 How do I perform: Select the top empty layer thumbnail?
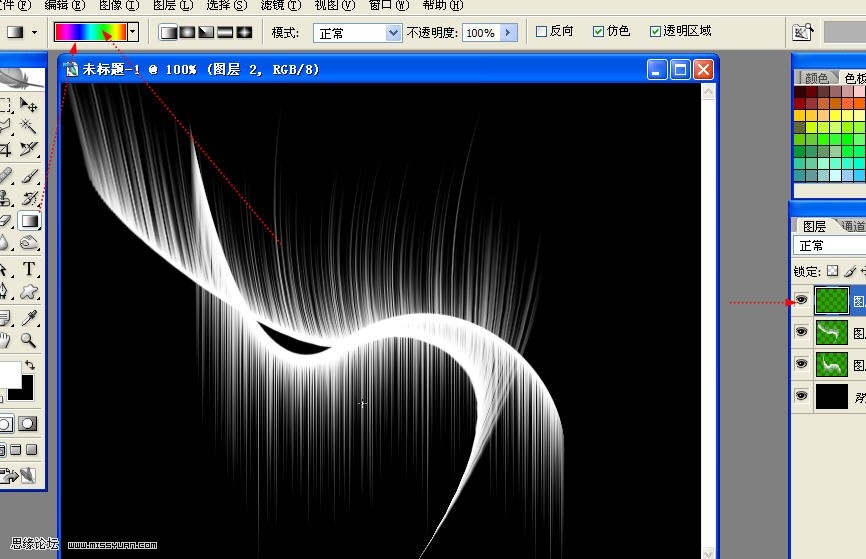832,301
